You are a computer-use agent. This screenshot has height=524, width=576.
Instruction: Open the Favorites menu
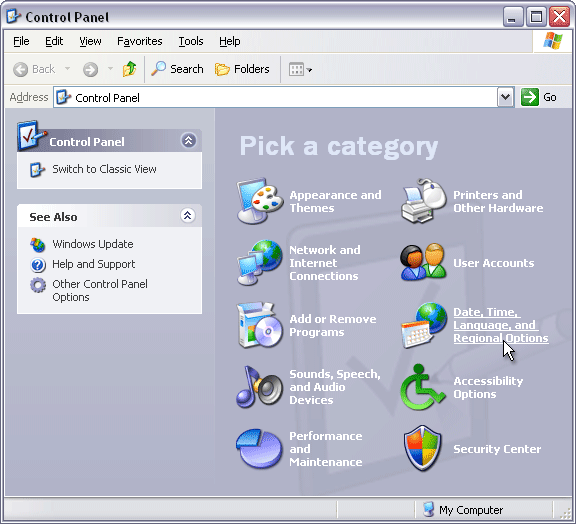click(x=140, y=41)
